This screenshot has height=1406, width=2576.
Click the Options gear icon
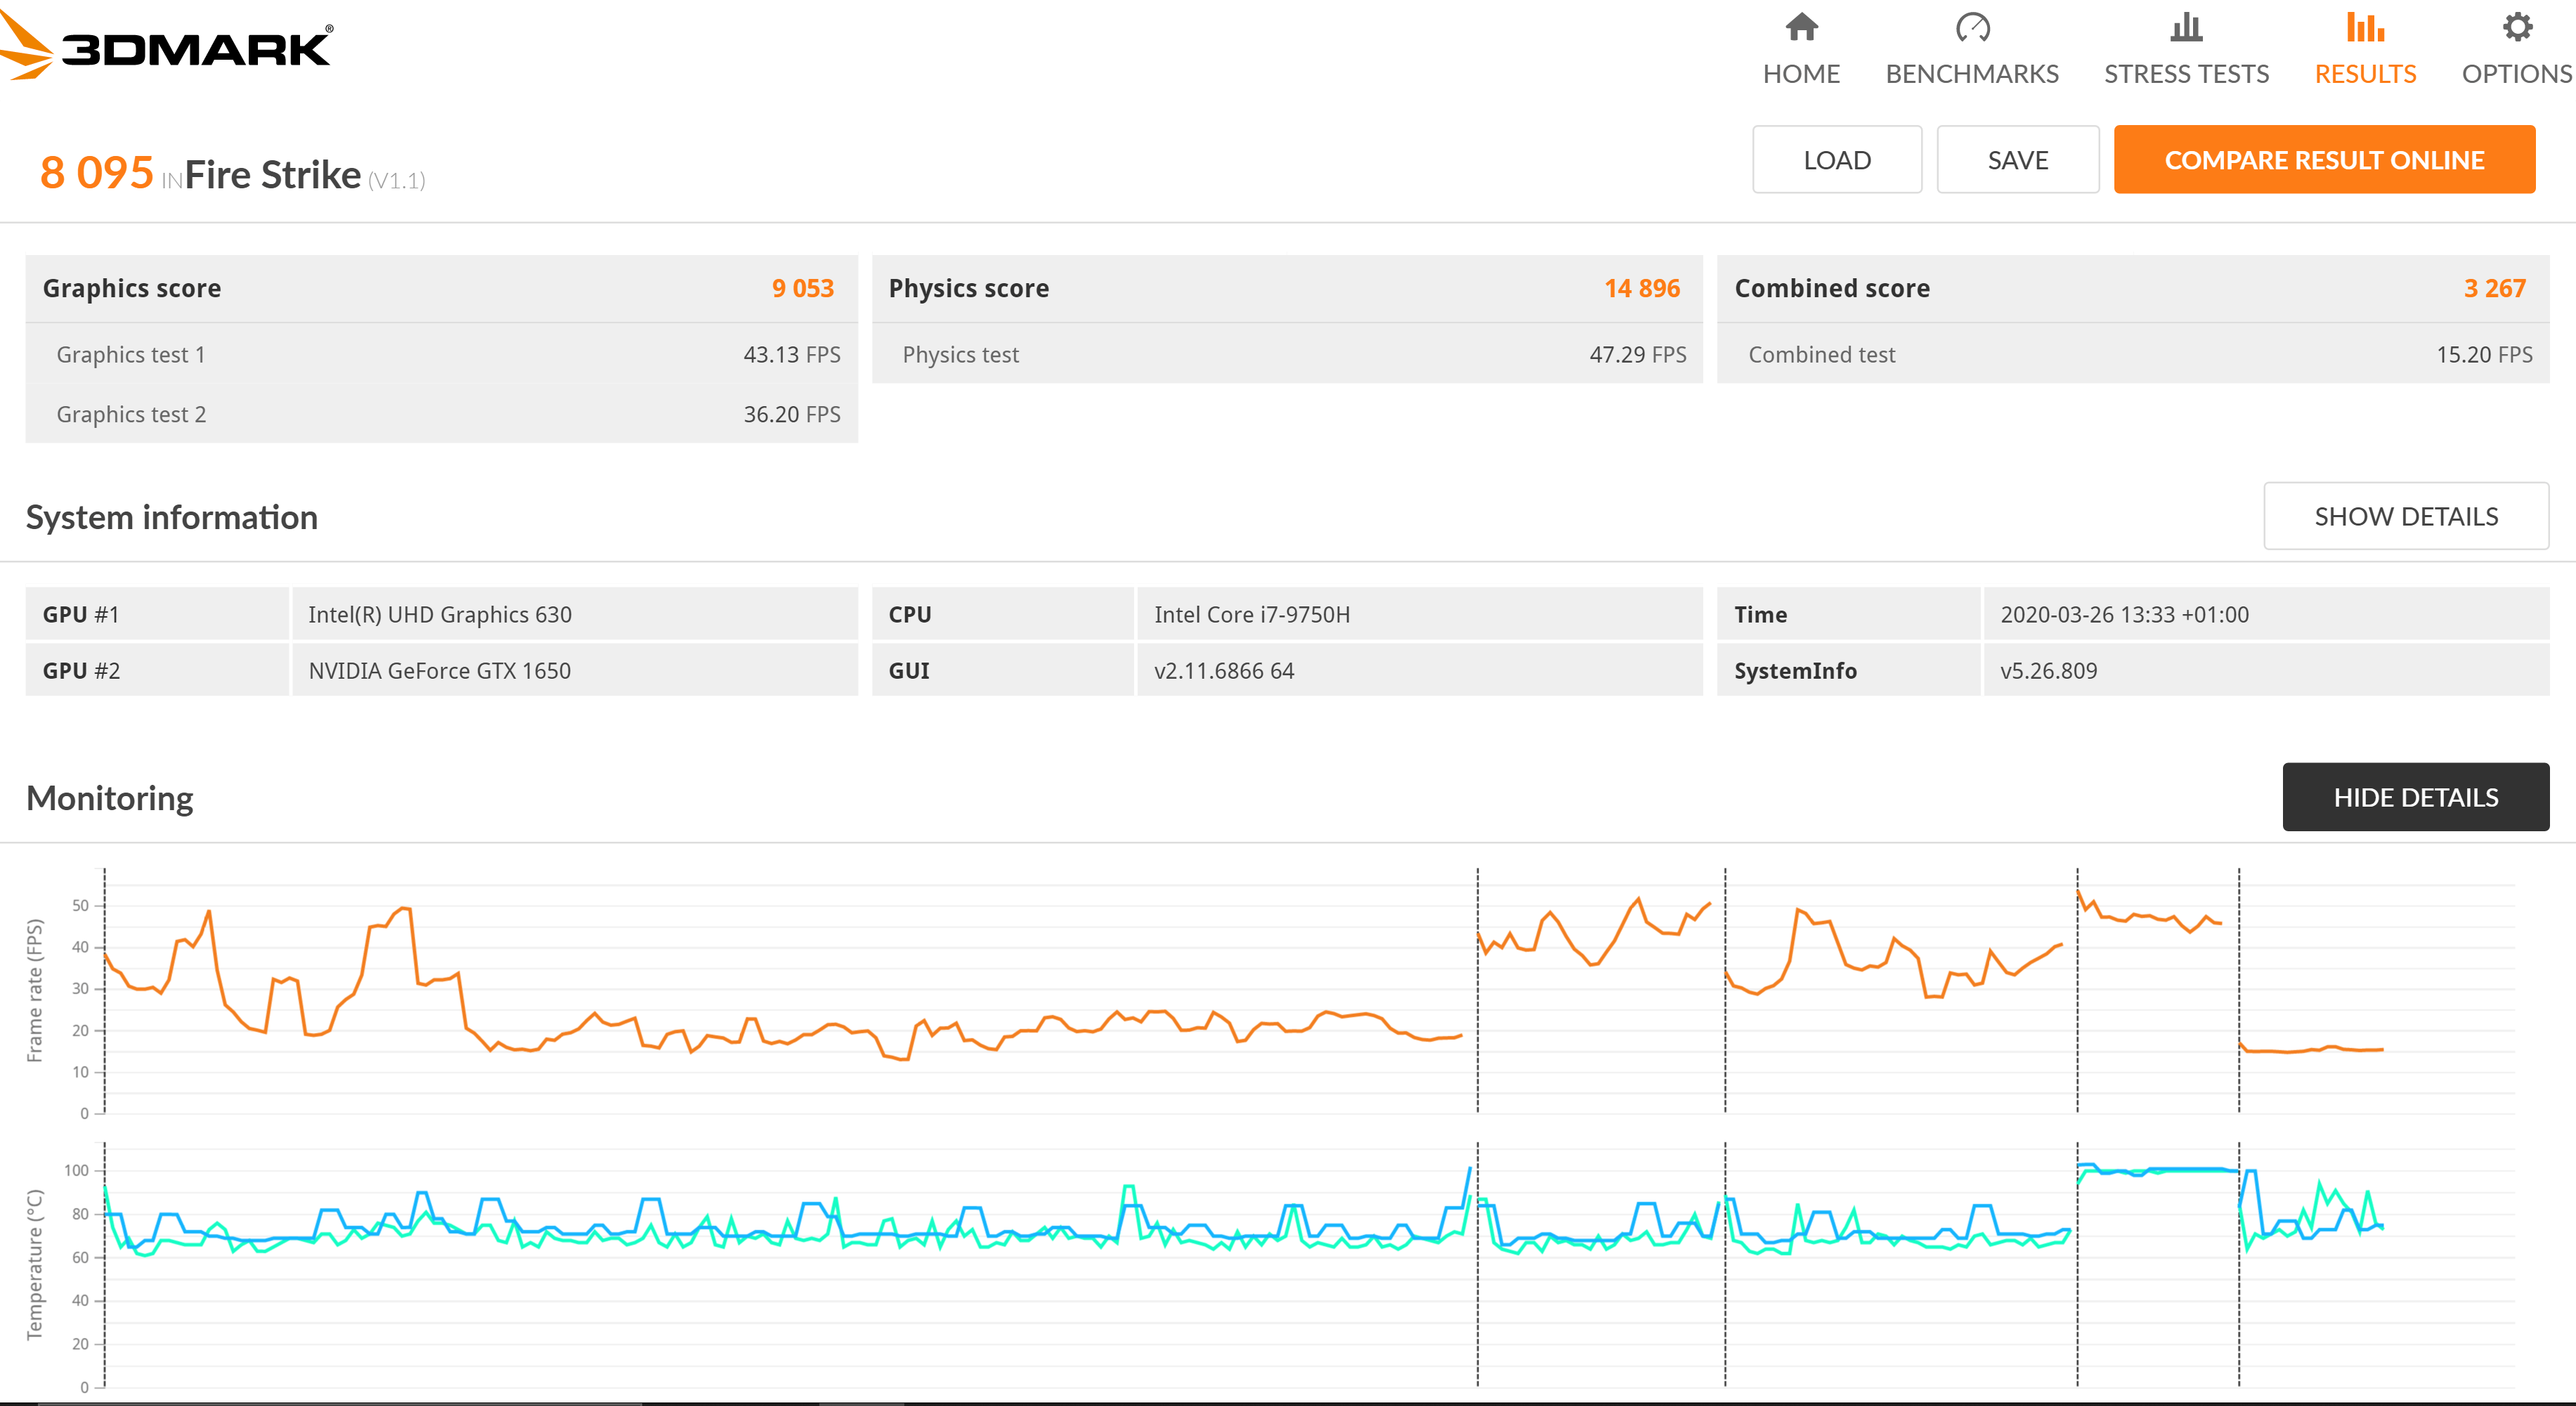(2517, 27)
